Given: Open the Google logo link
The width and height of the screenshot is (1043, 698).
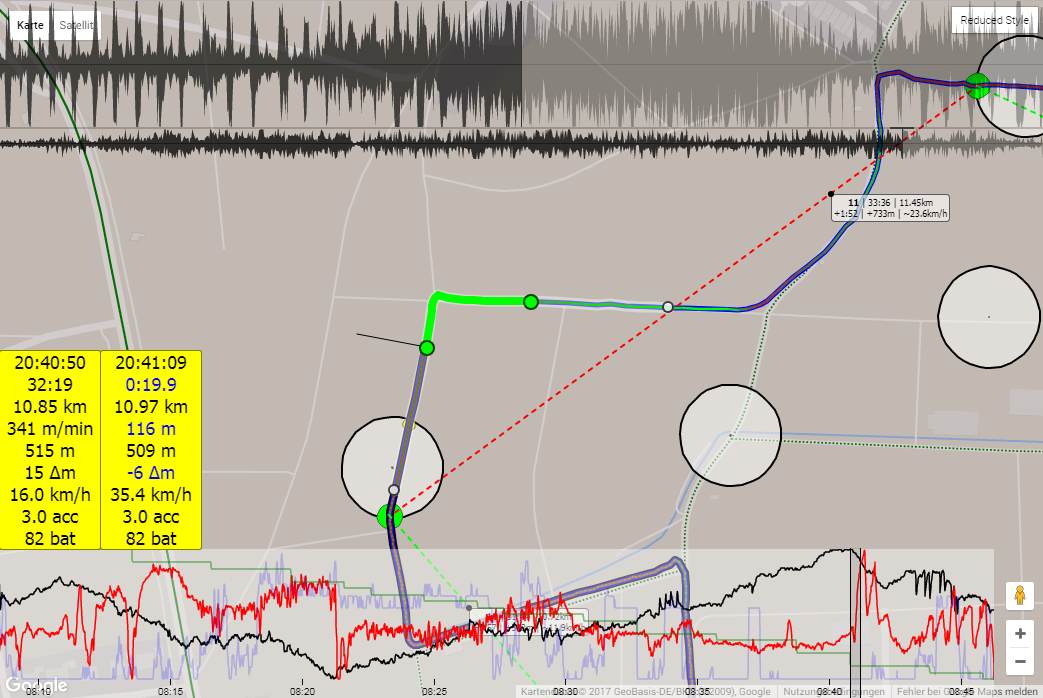Looking at the screenshot, I should [36, 685].
